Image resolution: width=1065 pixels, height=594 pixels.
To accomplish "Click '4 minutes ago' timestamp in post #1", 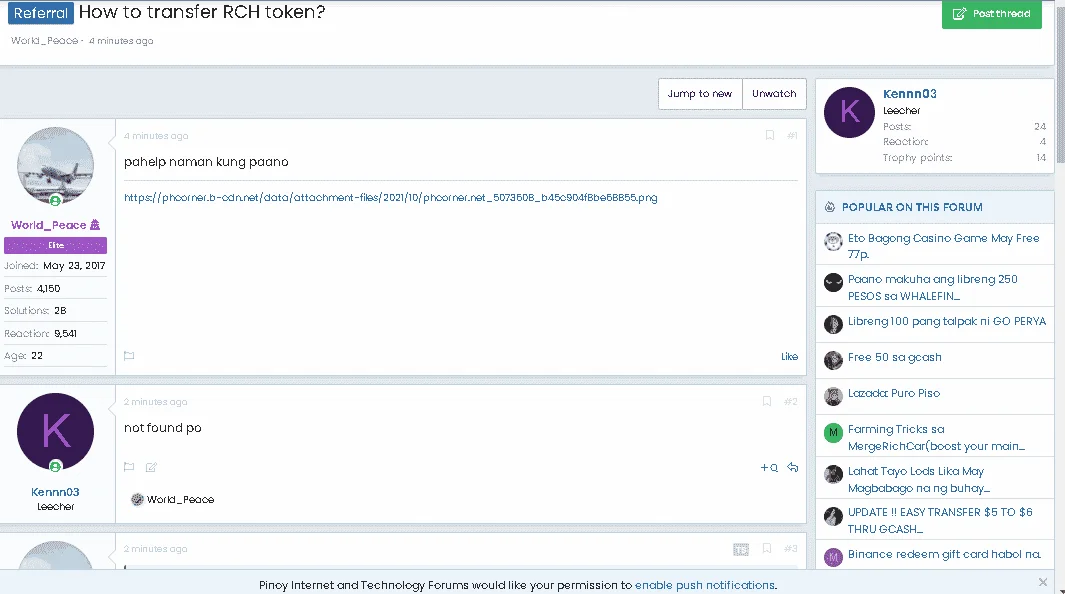I will click(x=156, y=136).
